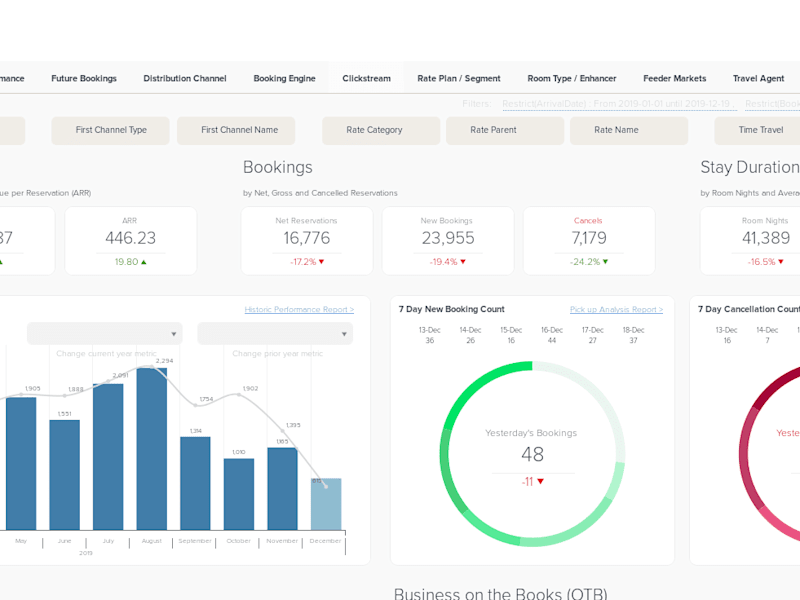800x600 pixels.
Task: Go to the Feeder Markets tab
Action: tap(674, 78)
